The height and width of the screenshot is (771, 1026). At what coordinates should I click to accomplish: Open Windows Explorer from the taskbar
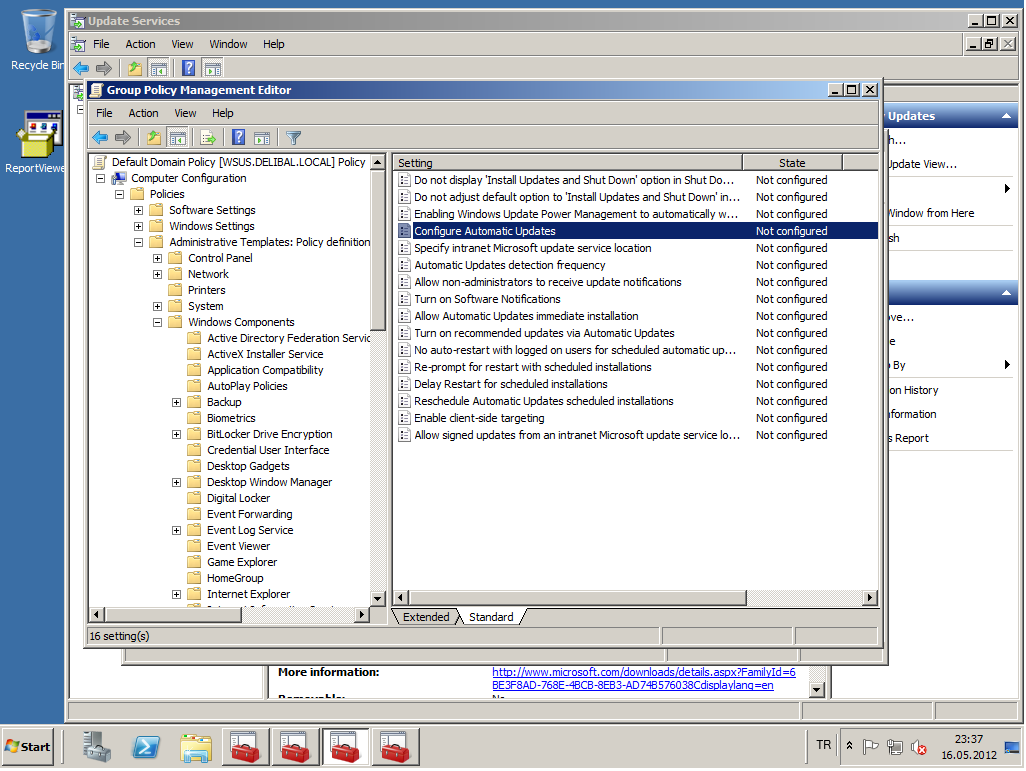click(x=196, y=746)
